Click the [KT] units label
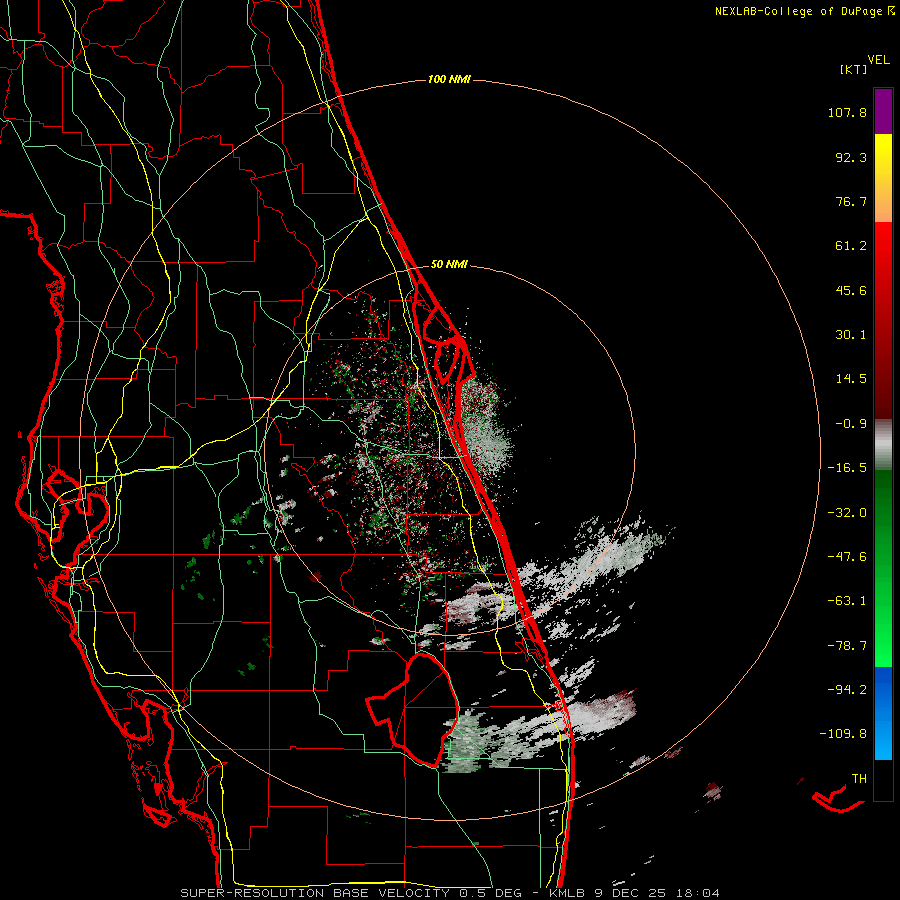900x900 pixels. [x=853, y=69]
